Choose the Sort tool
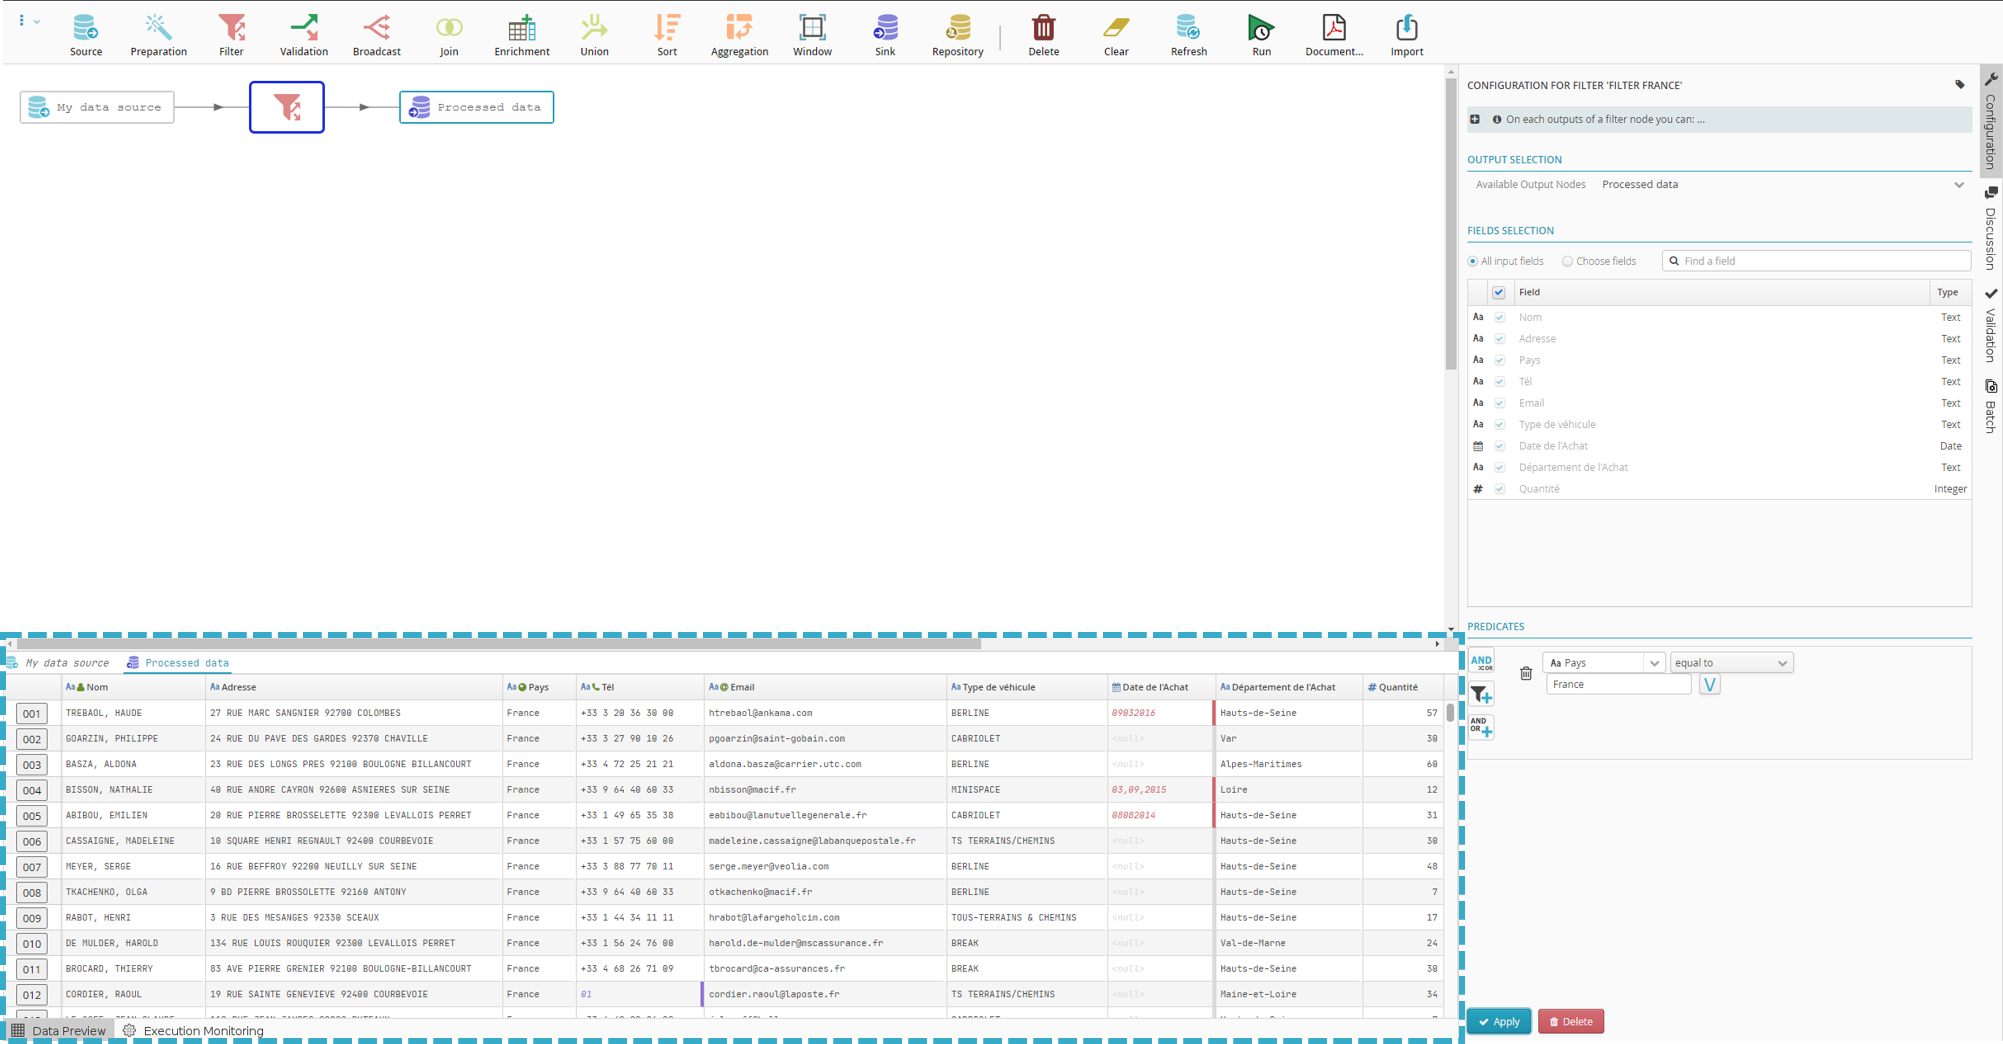This screenshot has width=2003, height=1044. 667,35
